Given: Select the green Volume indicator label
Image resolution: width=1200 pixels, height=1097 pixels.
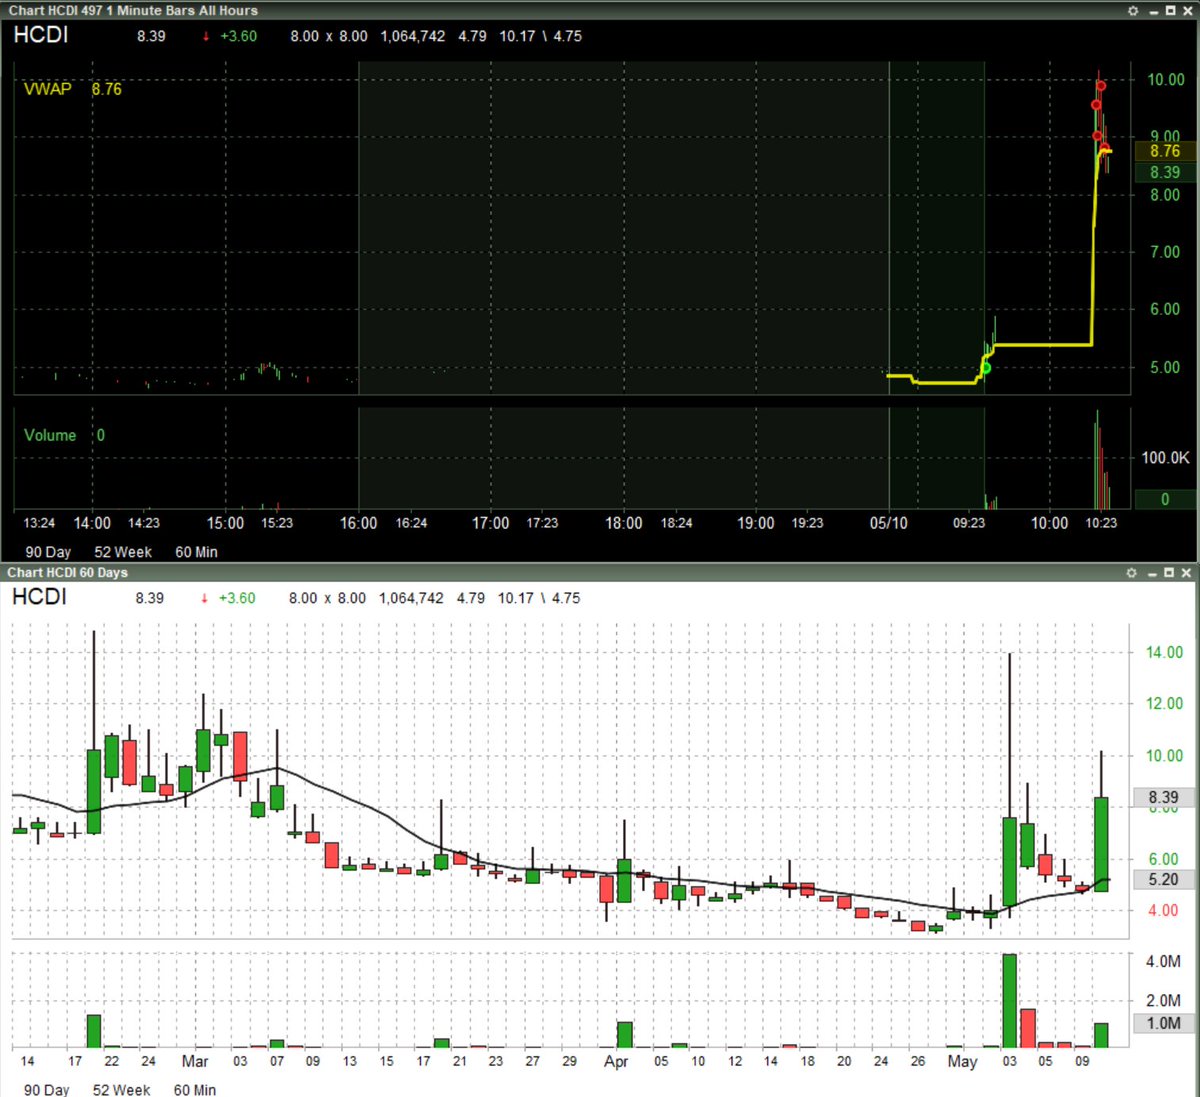Looking at the screenshot, I should (50, 435).
